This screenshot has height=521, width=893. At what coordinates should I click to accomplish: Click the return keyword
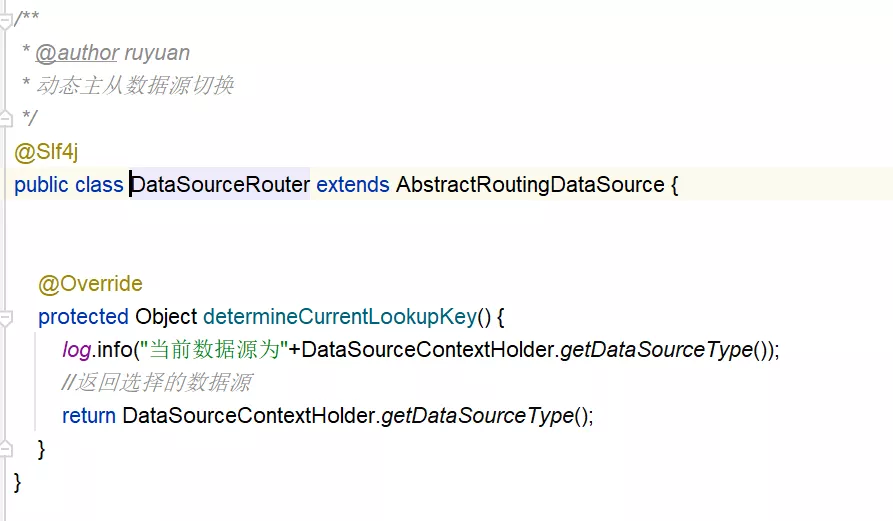[89, 415]
